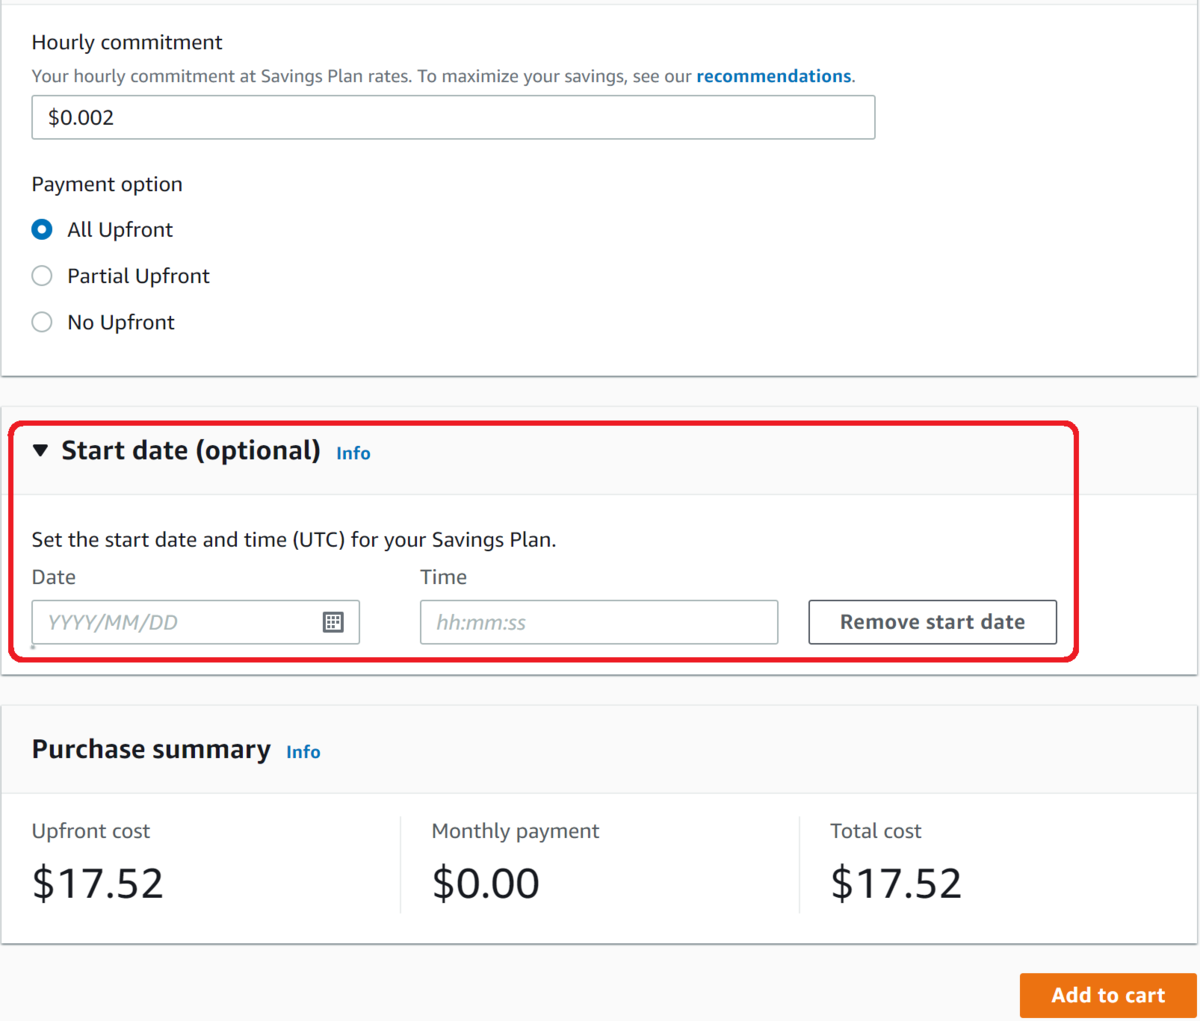Click the Time field label
The image size is (1200, 1021).
(443, 577)
